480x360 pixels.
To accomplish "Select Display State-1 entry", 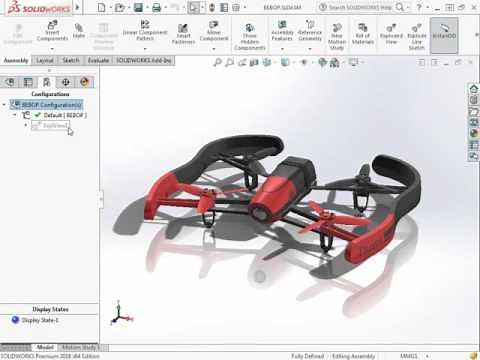I will tap(35, 320).
